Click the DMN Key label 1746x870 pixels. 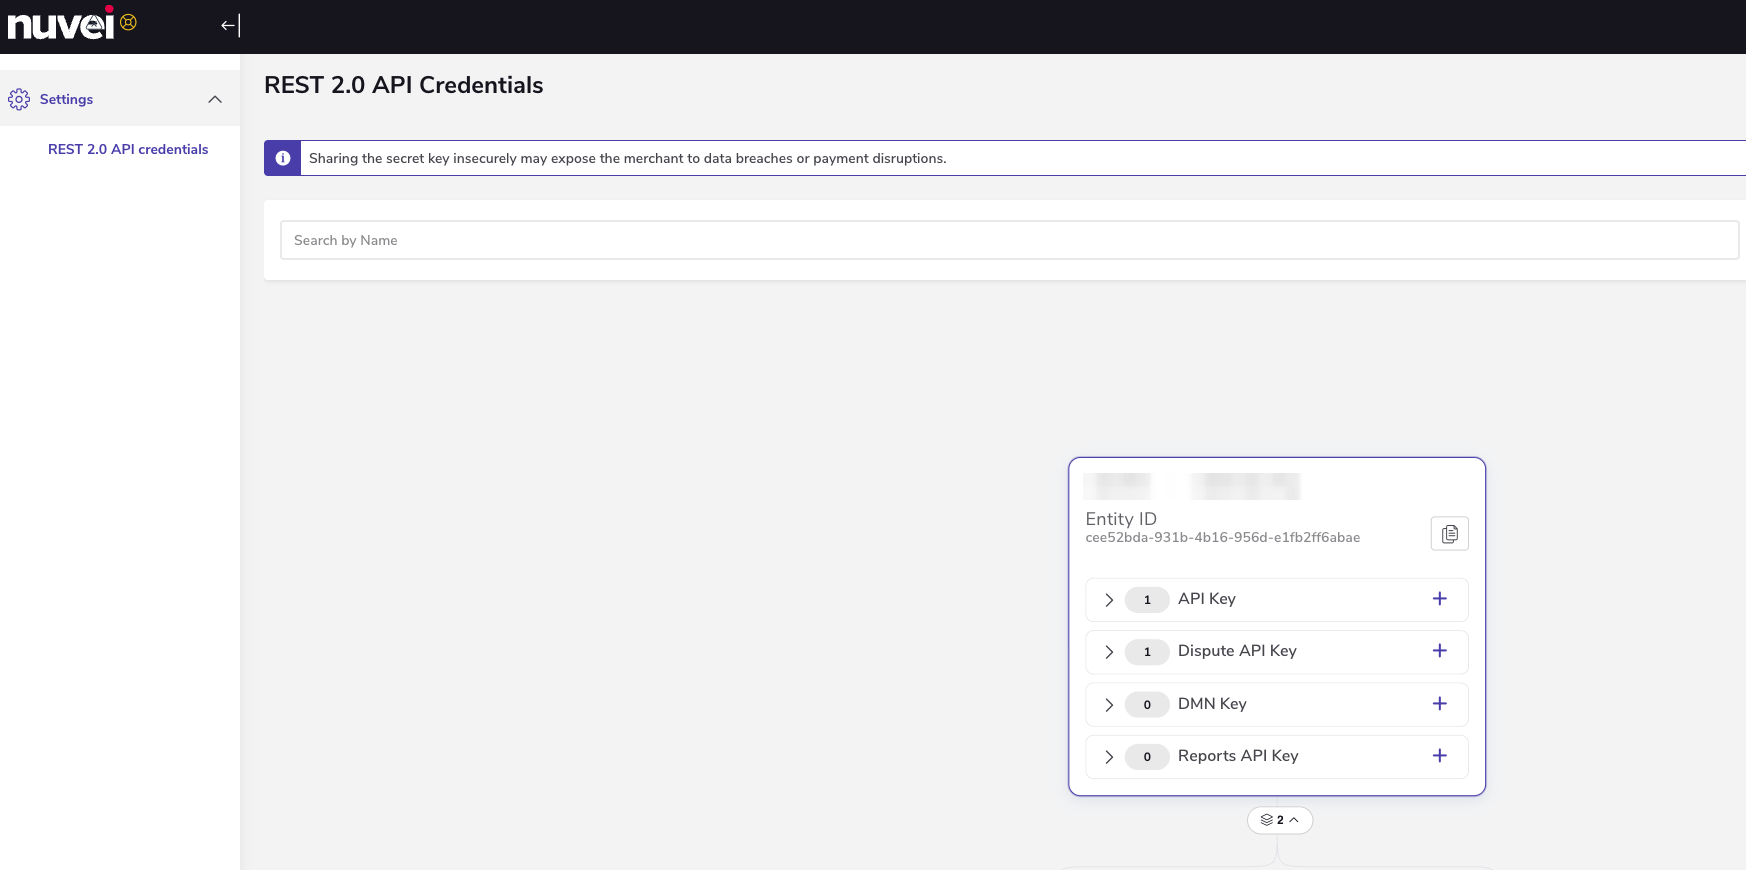click(1212, 704)
